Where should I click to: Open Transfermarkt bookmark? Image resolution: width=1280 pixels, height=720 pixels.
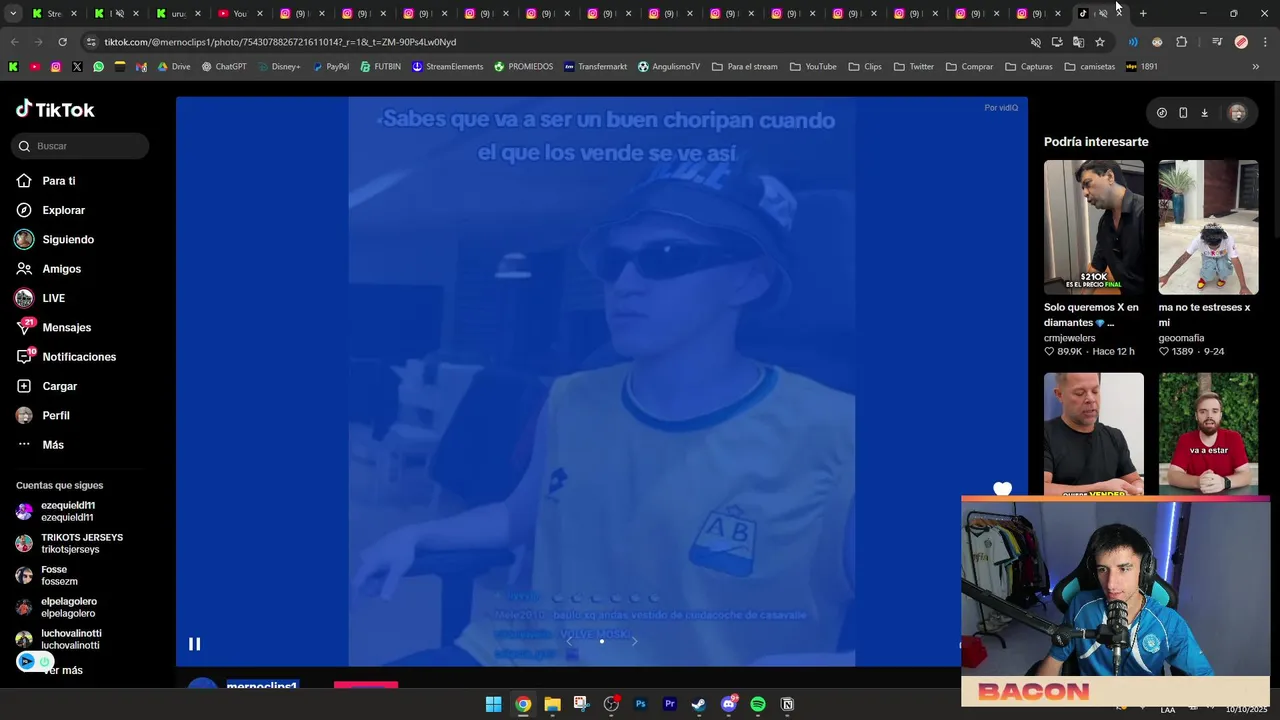coord(595,67)
